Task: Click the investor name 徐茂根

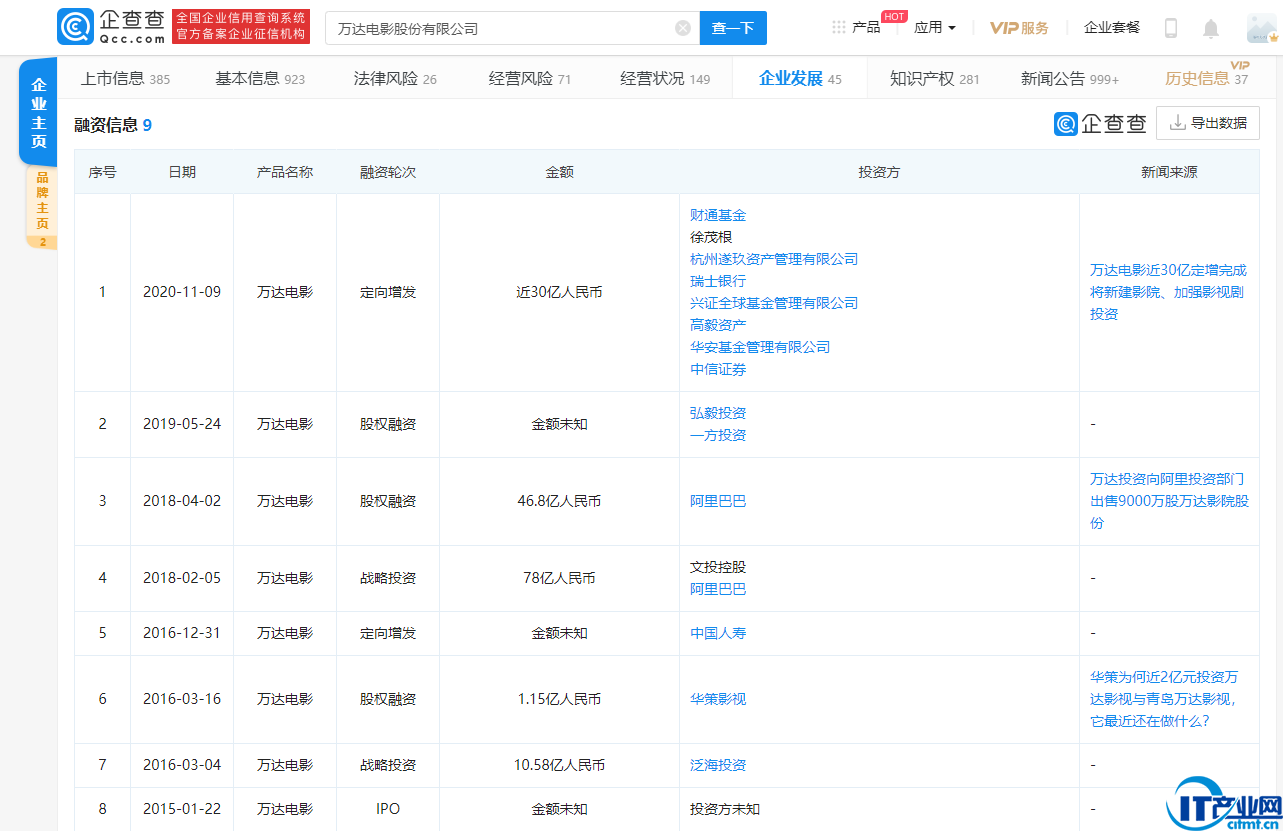Action: [x=711, y=237]
